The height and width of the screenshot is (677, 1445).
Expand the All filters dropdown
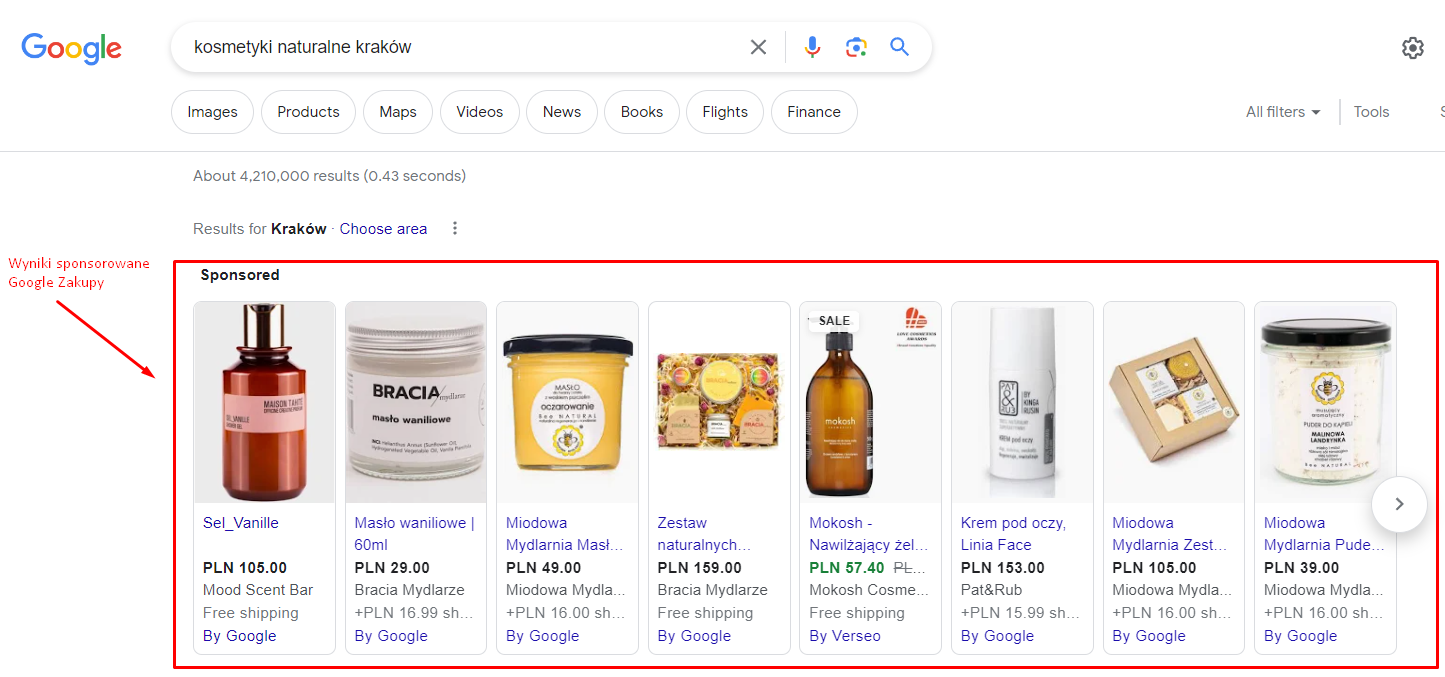point(1283,112)
